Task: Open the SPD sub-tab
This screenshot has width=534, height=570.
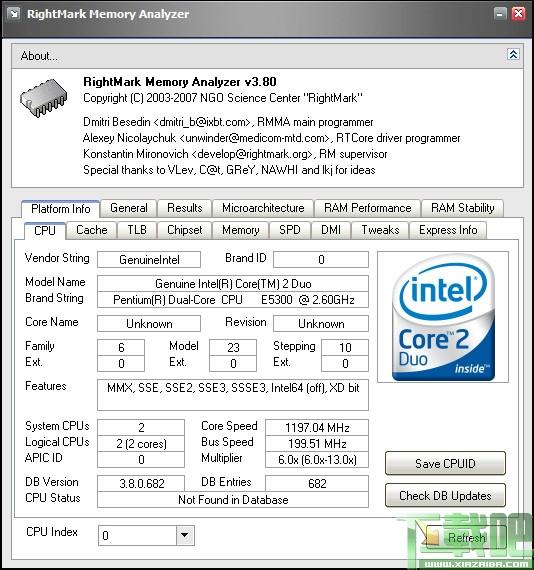Action: tap(290, 230)
